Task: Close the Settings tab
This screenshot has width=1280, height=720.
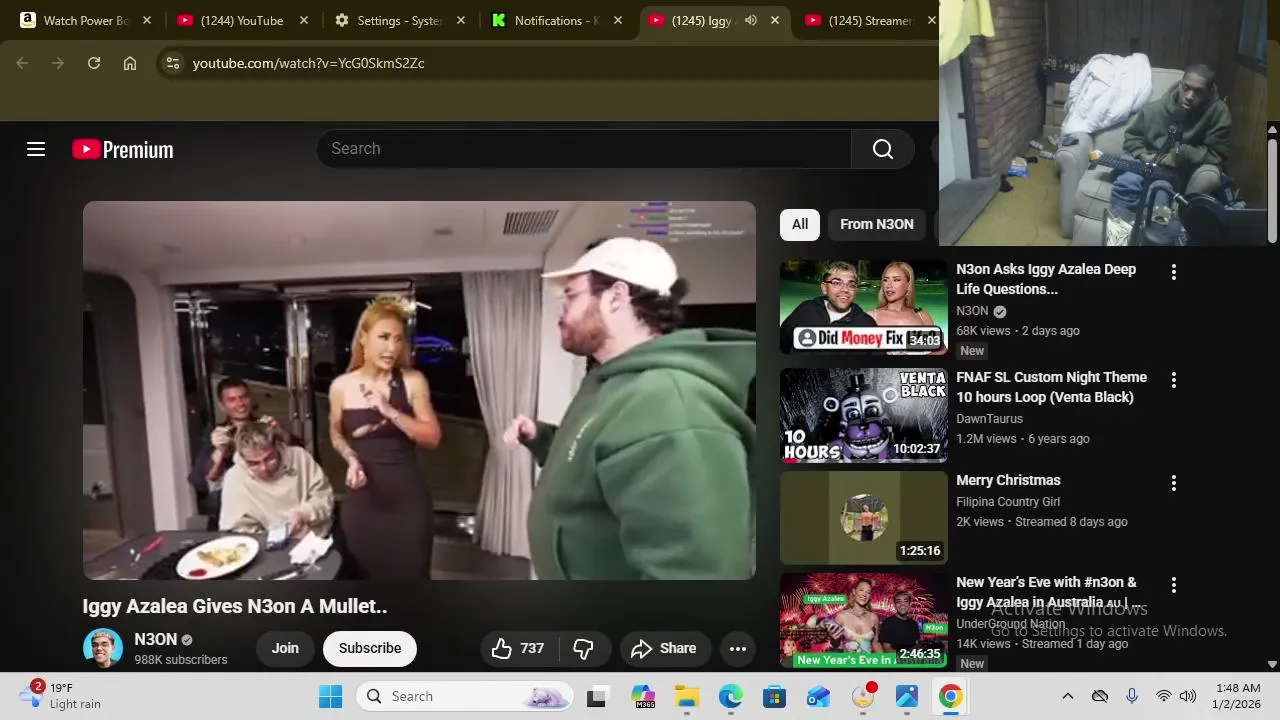Action: click(461, 20)
